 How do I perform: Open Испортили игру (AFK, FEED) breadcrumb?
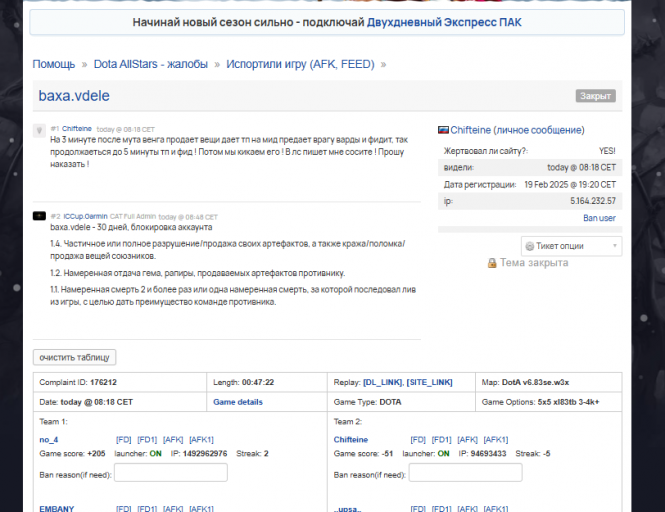300,64
